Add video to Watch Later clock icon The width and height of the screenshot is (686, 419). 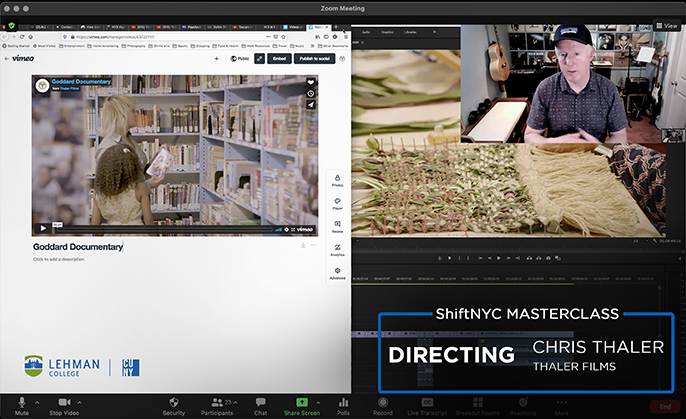point(311,93)
